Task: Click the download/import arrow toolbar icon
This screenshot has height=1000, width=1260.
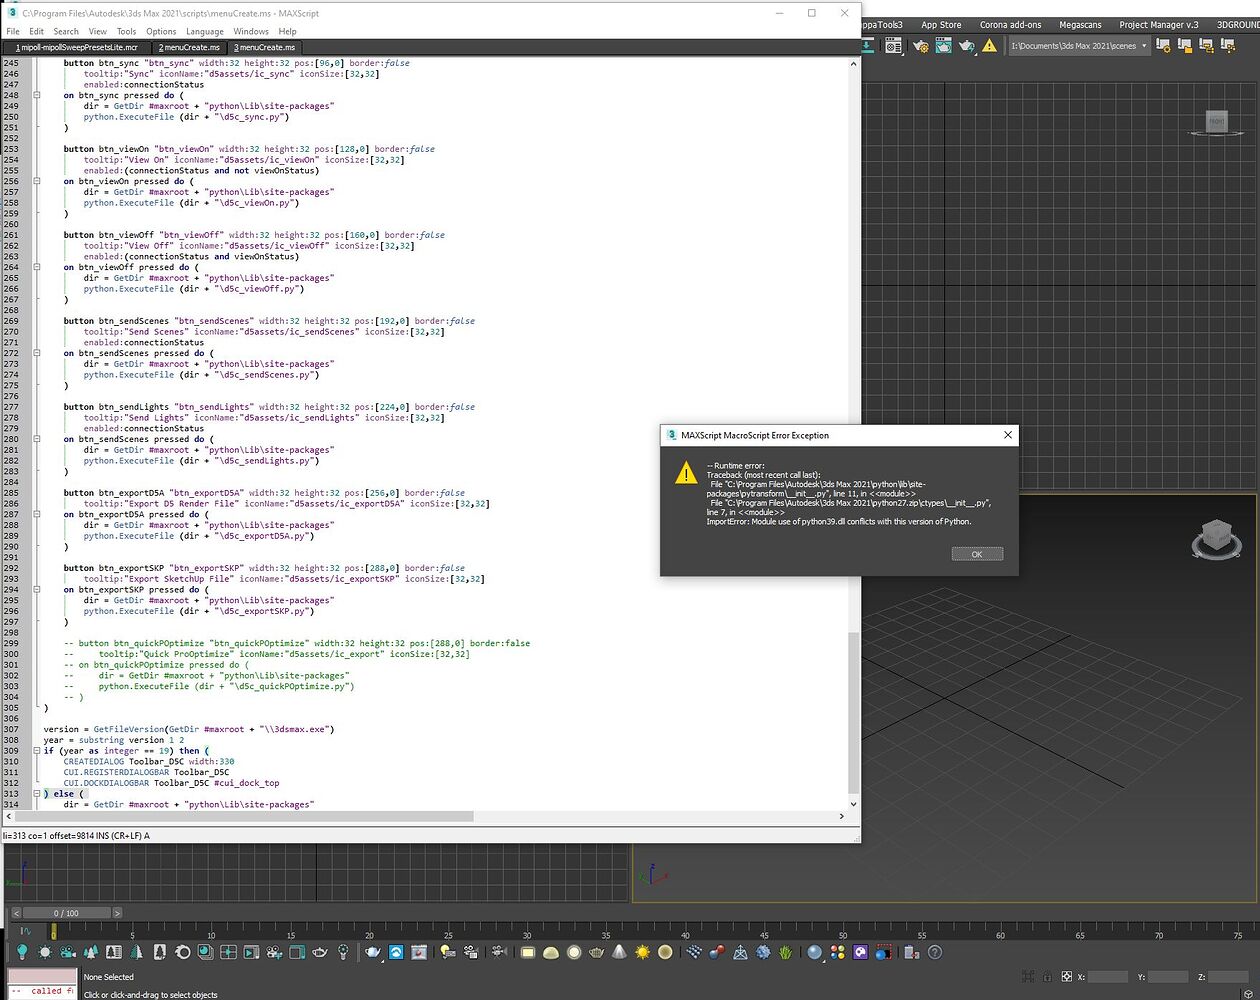Action: click(866, 46)
